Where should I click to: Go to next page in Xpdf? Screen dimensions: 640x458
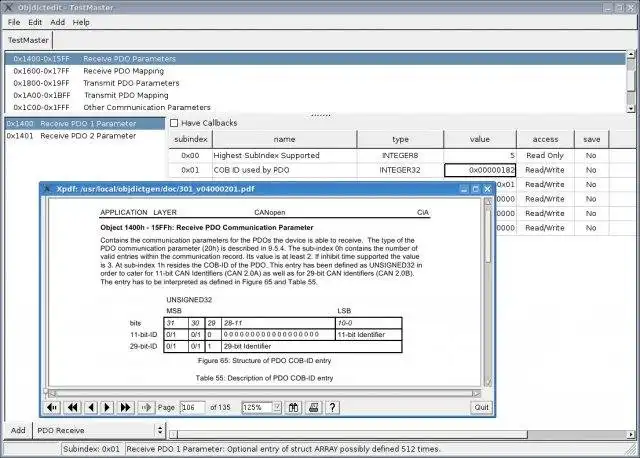pos(107,407)
